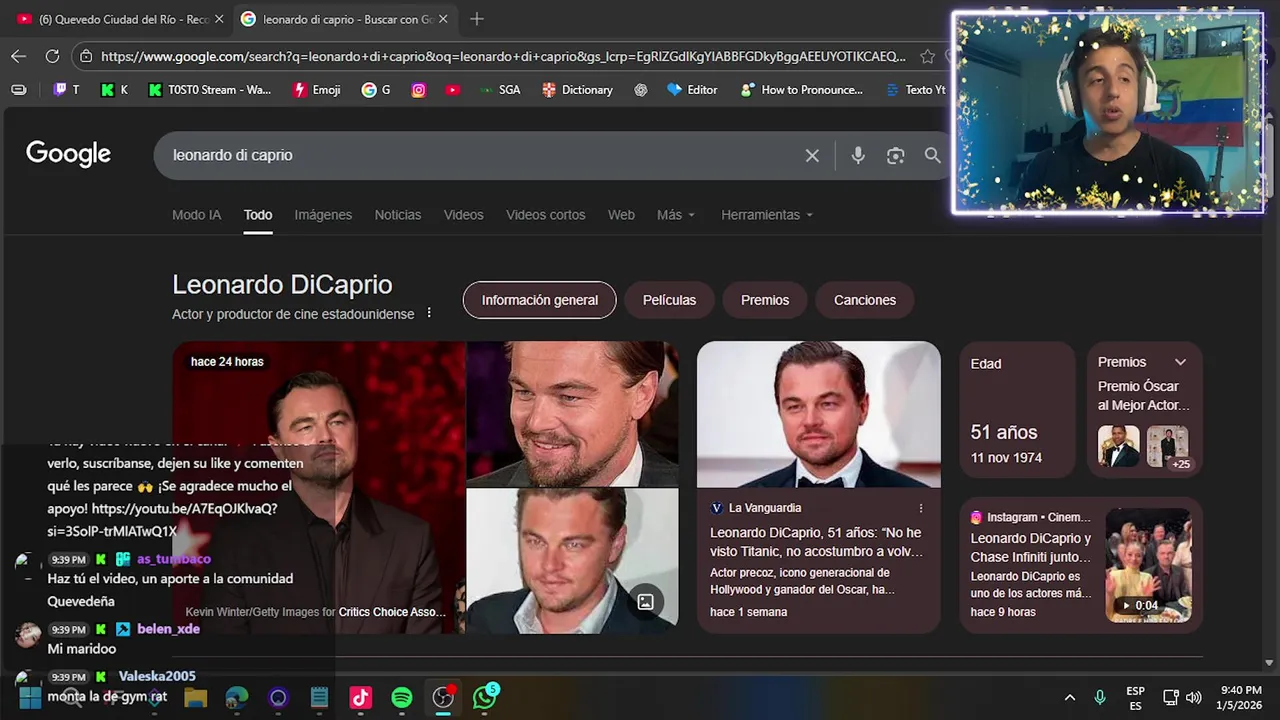Open the SGA bookmark
This screenshot has height=720, width=1280.
coord(500,89)
